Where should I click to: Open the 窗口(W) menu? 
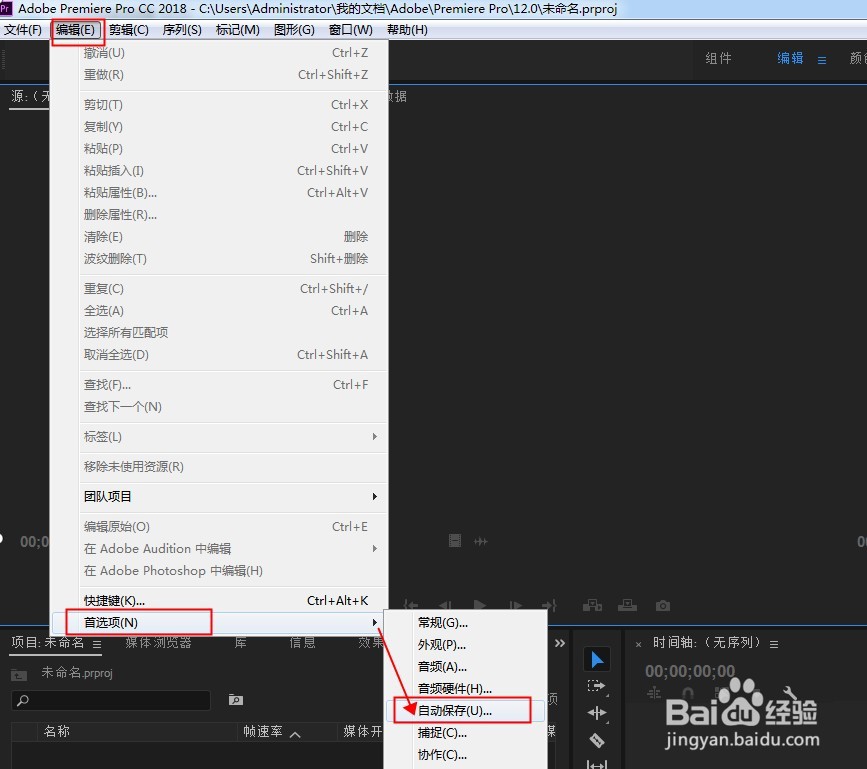tap(350, 30)
